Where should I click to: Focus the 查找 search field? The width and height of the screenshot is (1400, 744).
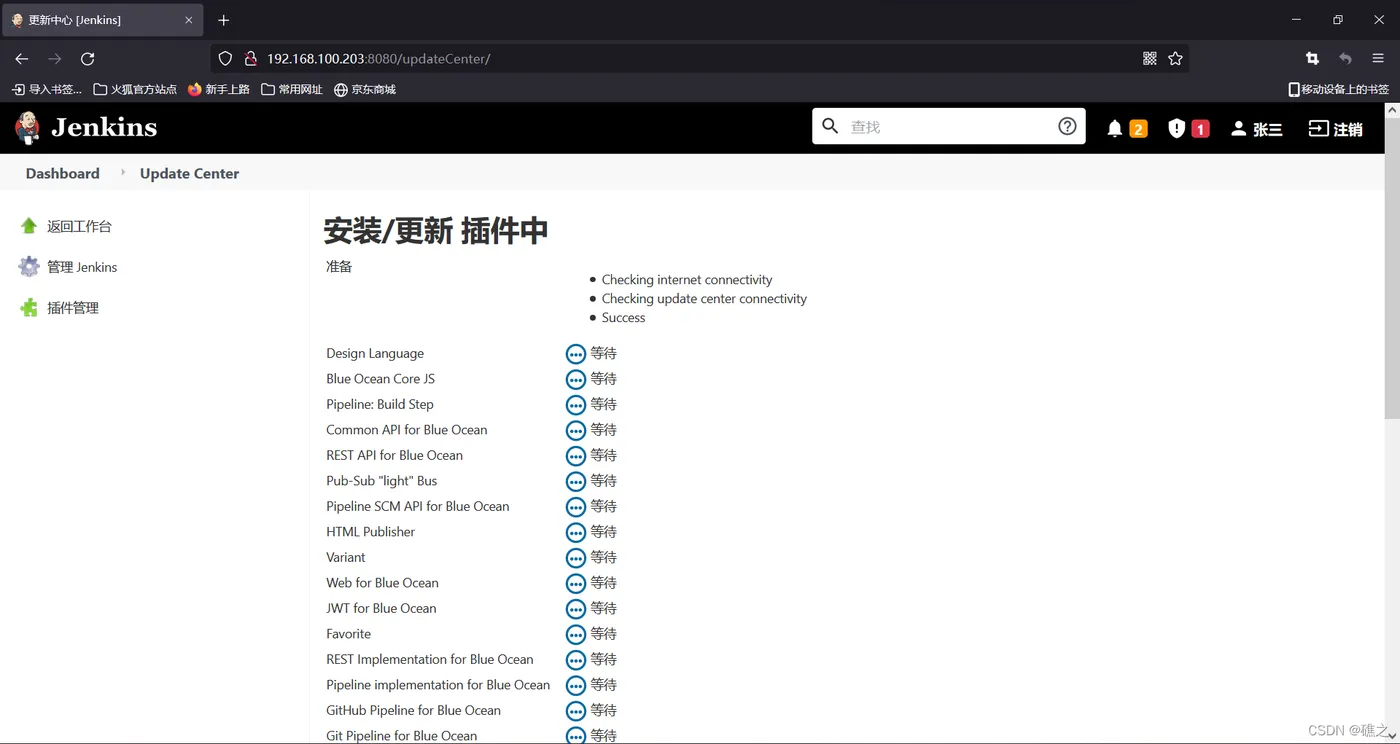[x=948, y=126]
